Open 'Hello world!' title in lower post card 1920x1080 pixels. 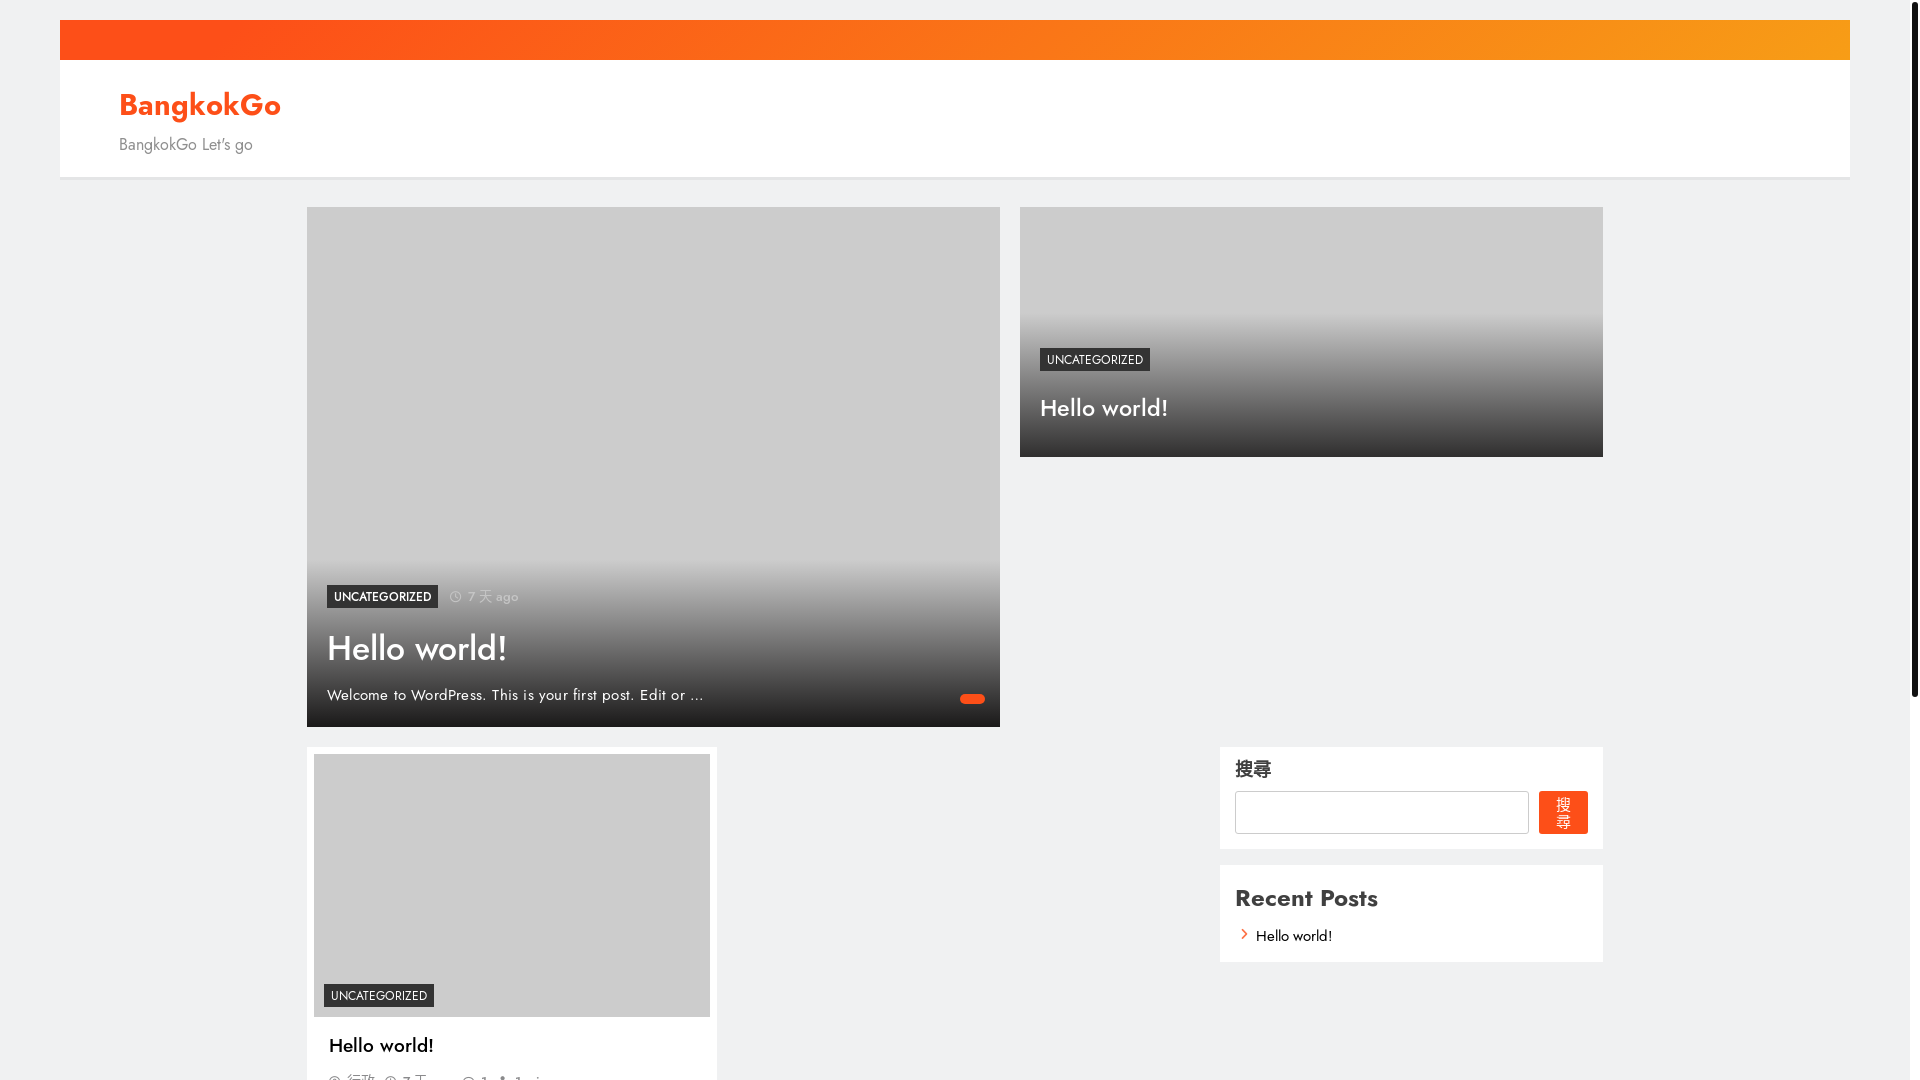[x=381, y=1045]
